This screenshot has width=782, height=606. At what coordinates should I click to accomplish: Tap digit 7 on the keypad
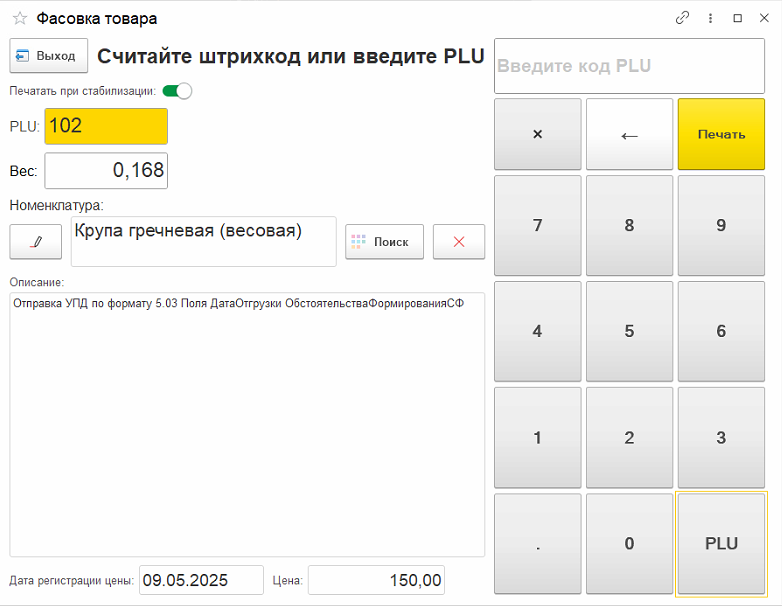[x=538, y=225]
